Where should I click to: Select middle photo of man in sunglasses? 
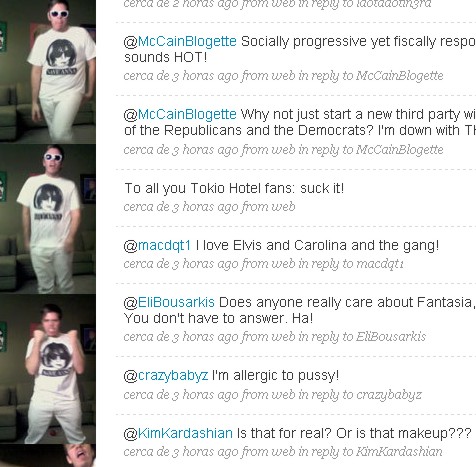48,219
